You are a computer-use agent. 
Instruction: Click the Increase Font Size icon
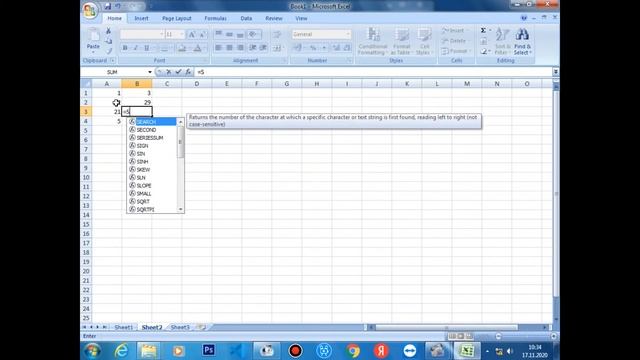pos(191,35)
